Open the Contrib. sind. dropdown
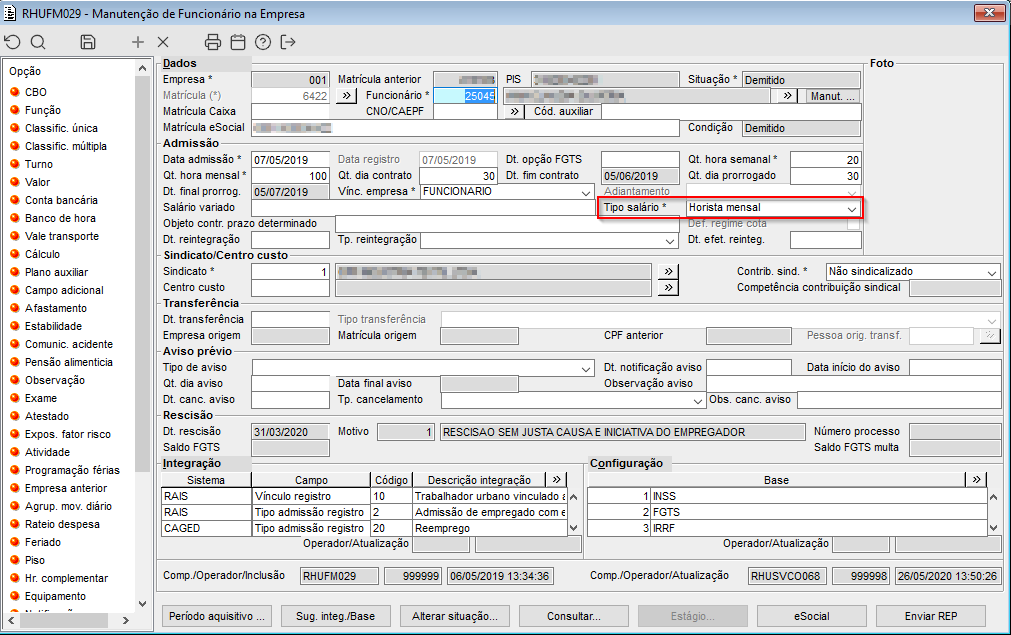This screenshot has width=1011, height=635. (x=992, y=273)
